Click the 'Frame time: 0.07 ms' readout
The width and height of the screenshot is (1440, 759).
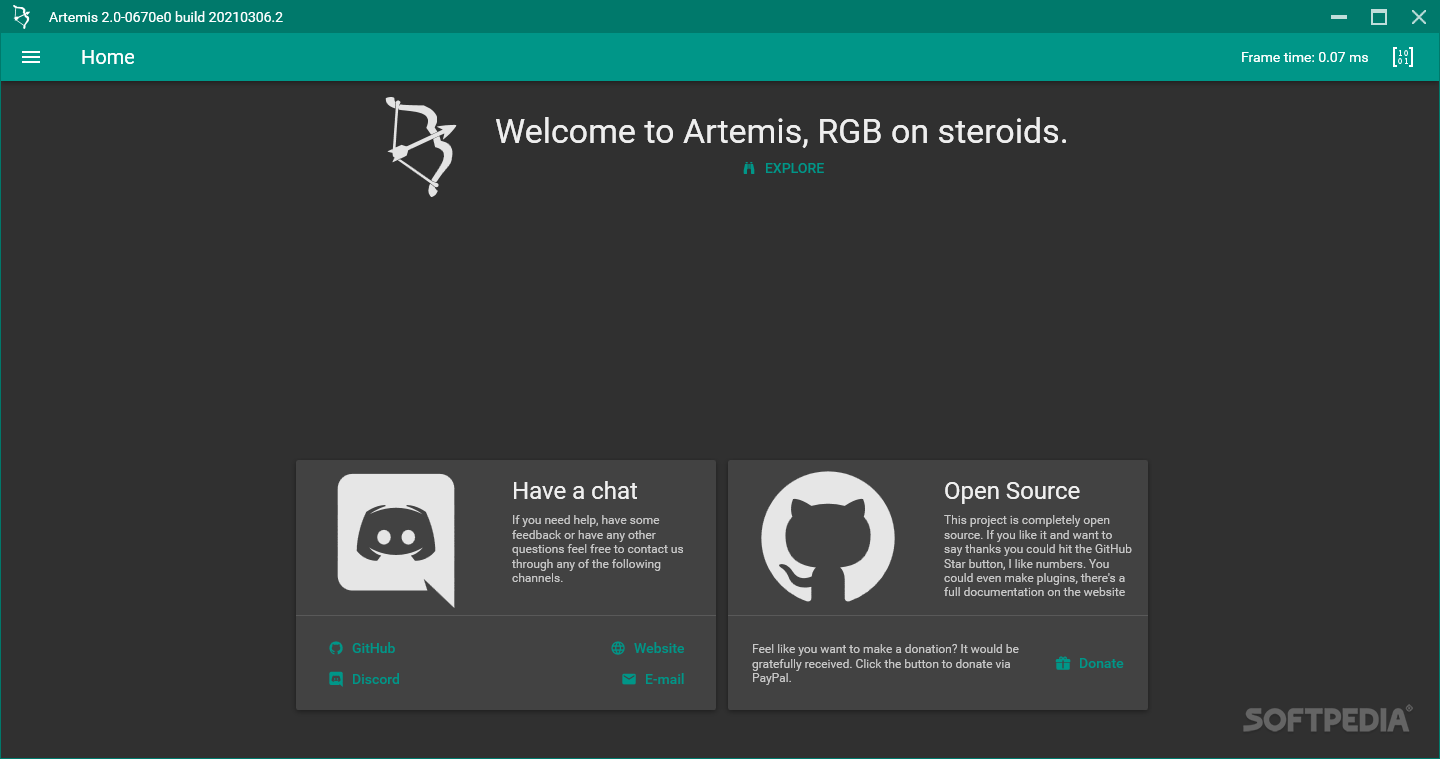(1304, 57)
